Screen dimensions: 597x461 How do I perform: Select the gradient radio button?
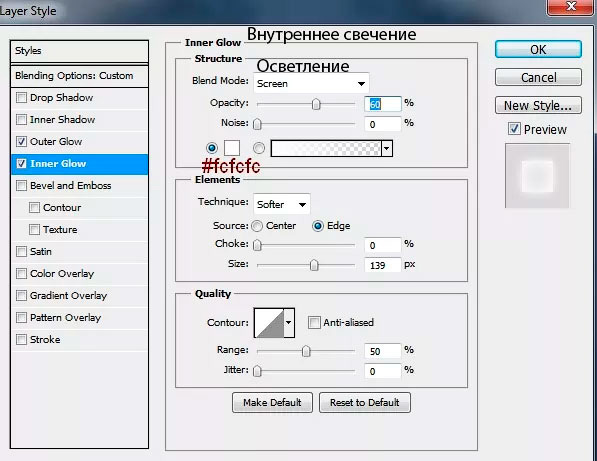tap(259, 148)
